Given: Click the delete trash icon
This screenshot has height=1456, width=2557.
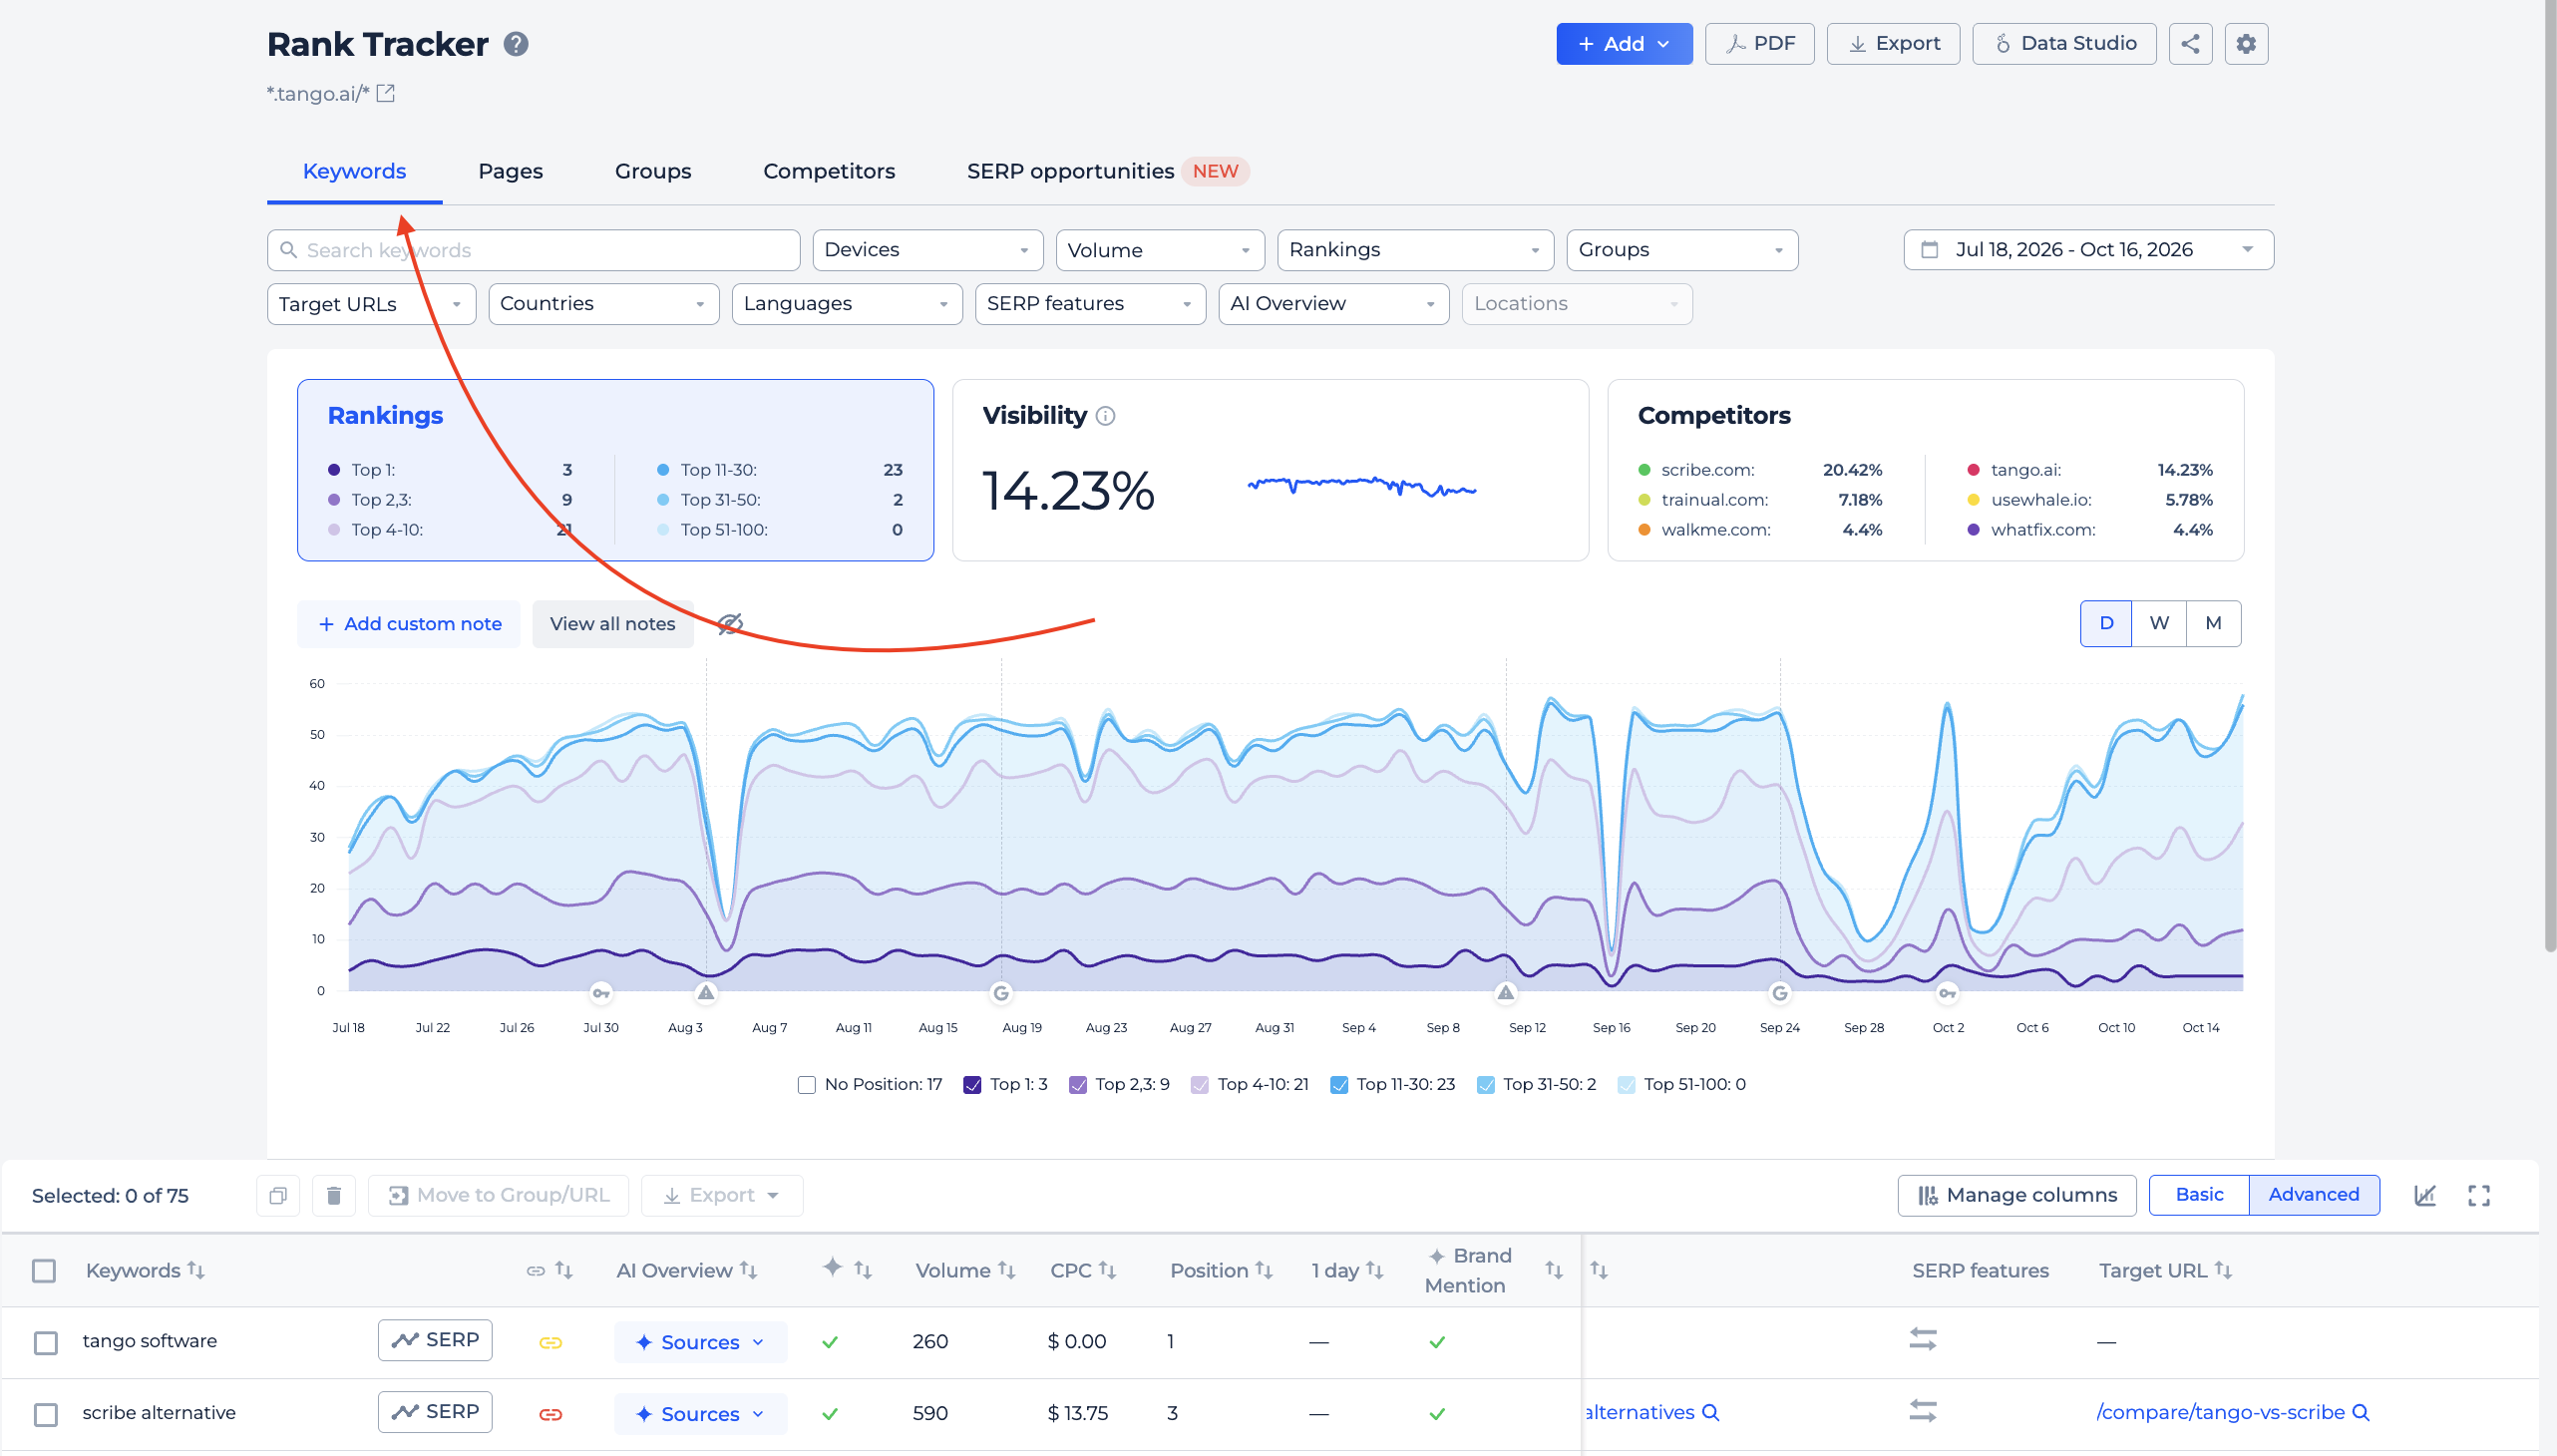Looking at the screenshot, I should click(x=334, y=1195).
